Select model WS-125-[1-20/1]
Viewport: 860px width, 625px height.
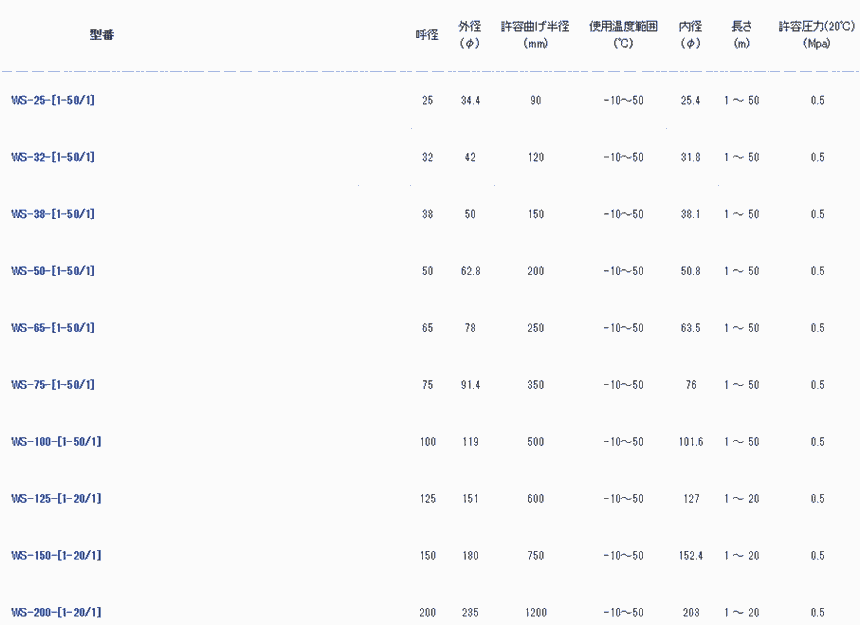click(56, 499)
